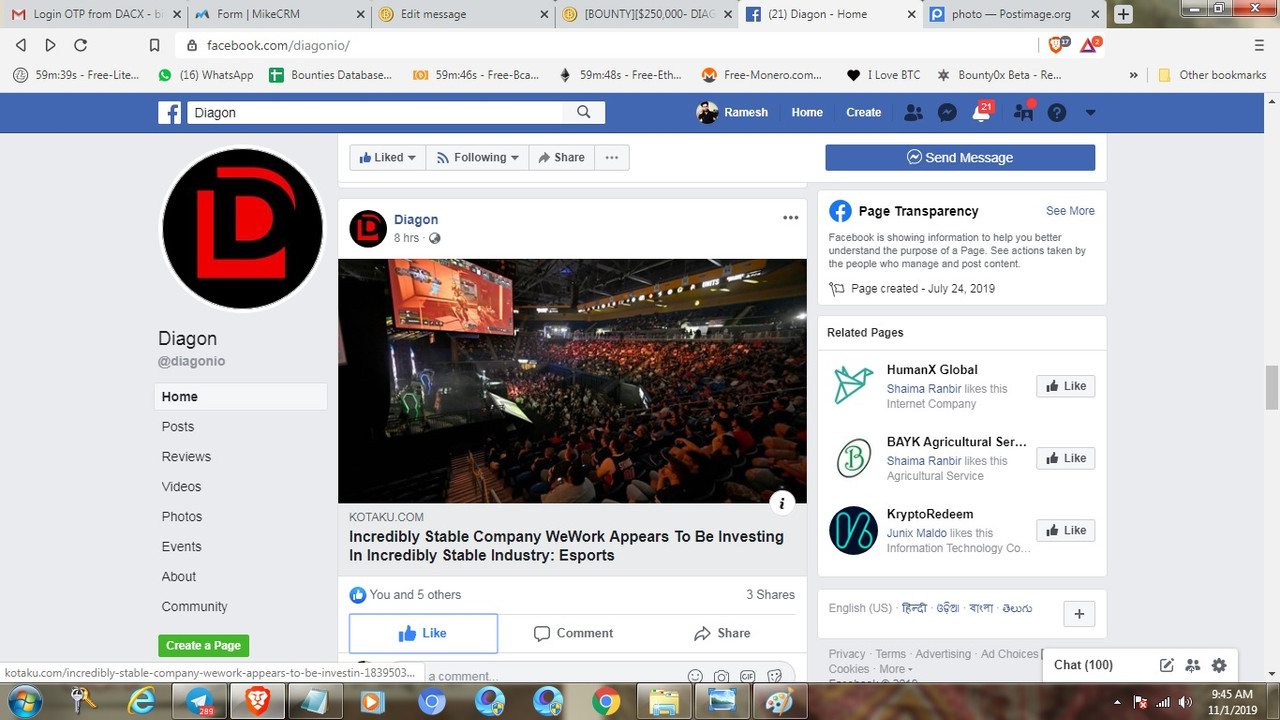Open chat settings gear icon
This screenshot has height=720, width=1280.
1218,665
